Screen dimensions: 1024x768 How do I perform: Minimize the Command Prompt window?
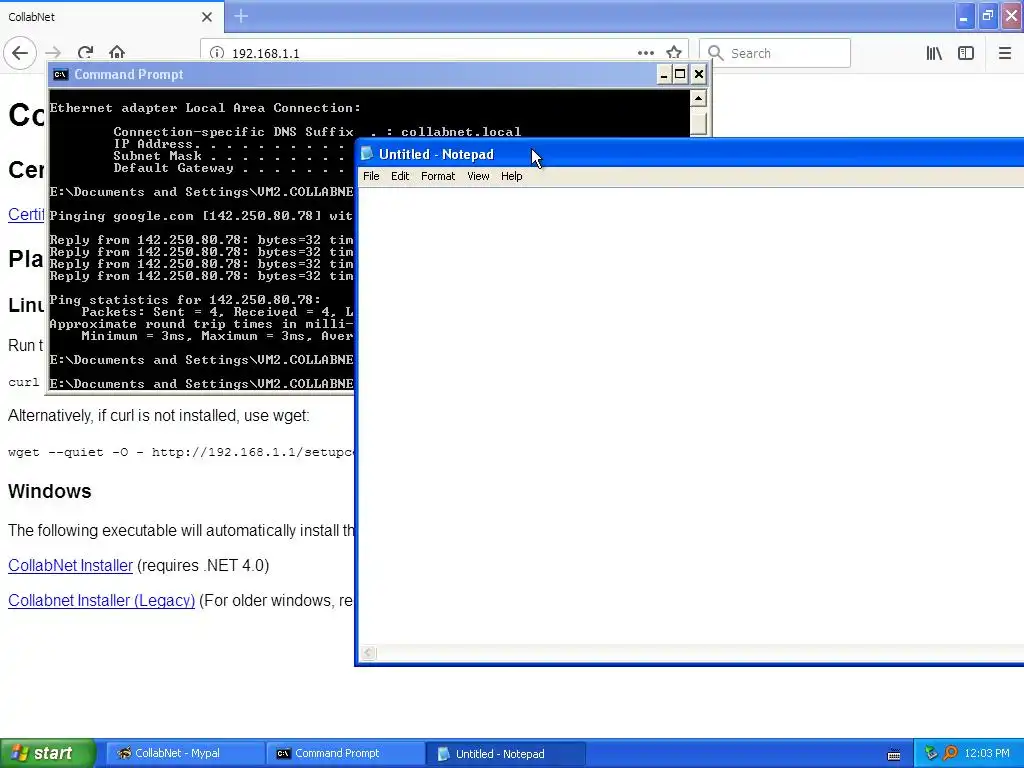(664, 74)
